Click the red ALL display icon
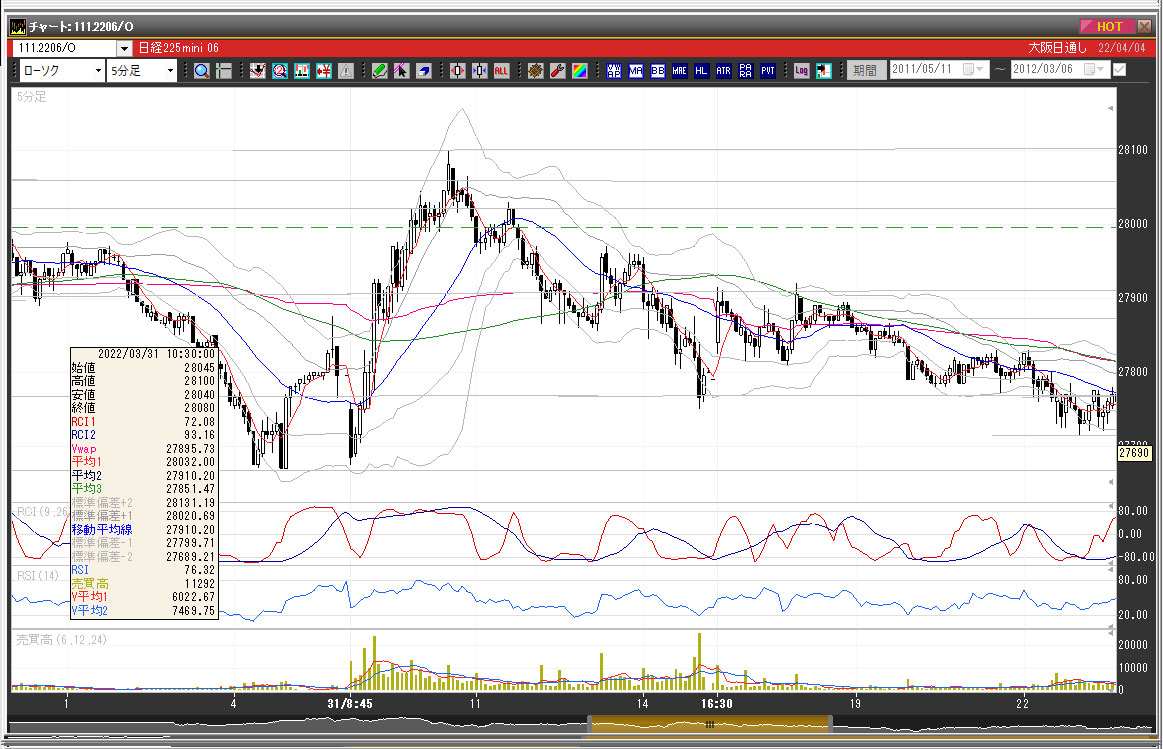This screenshot has width=1163, height=749. click(x=502, y=70)
